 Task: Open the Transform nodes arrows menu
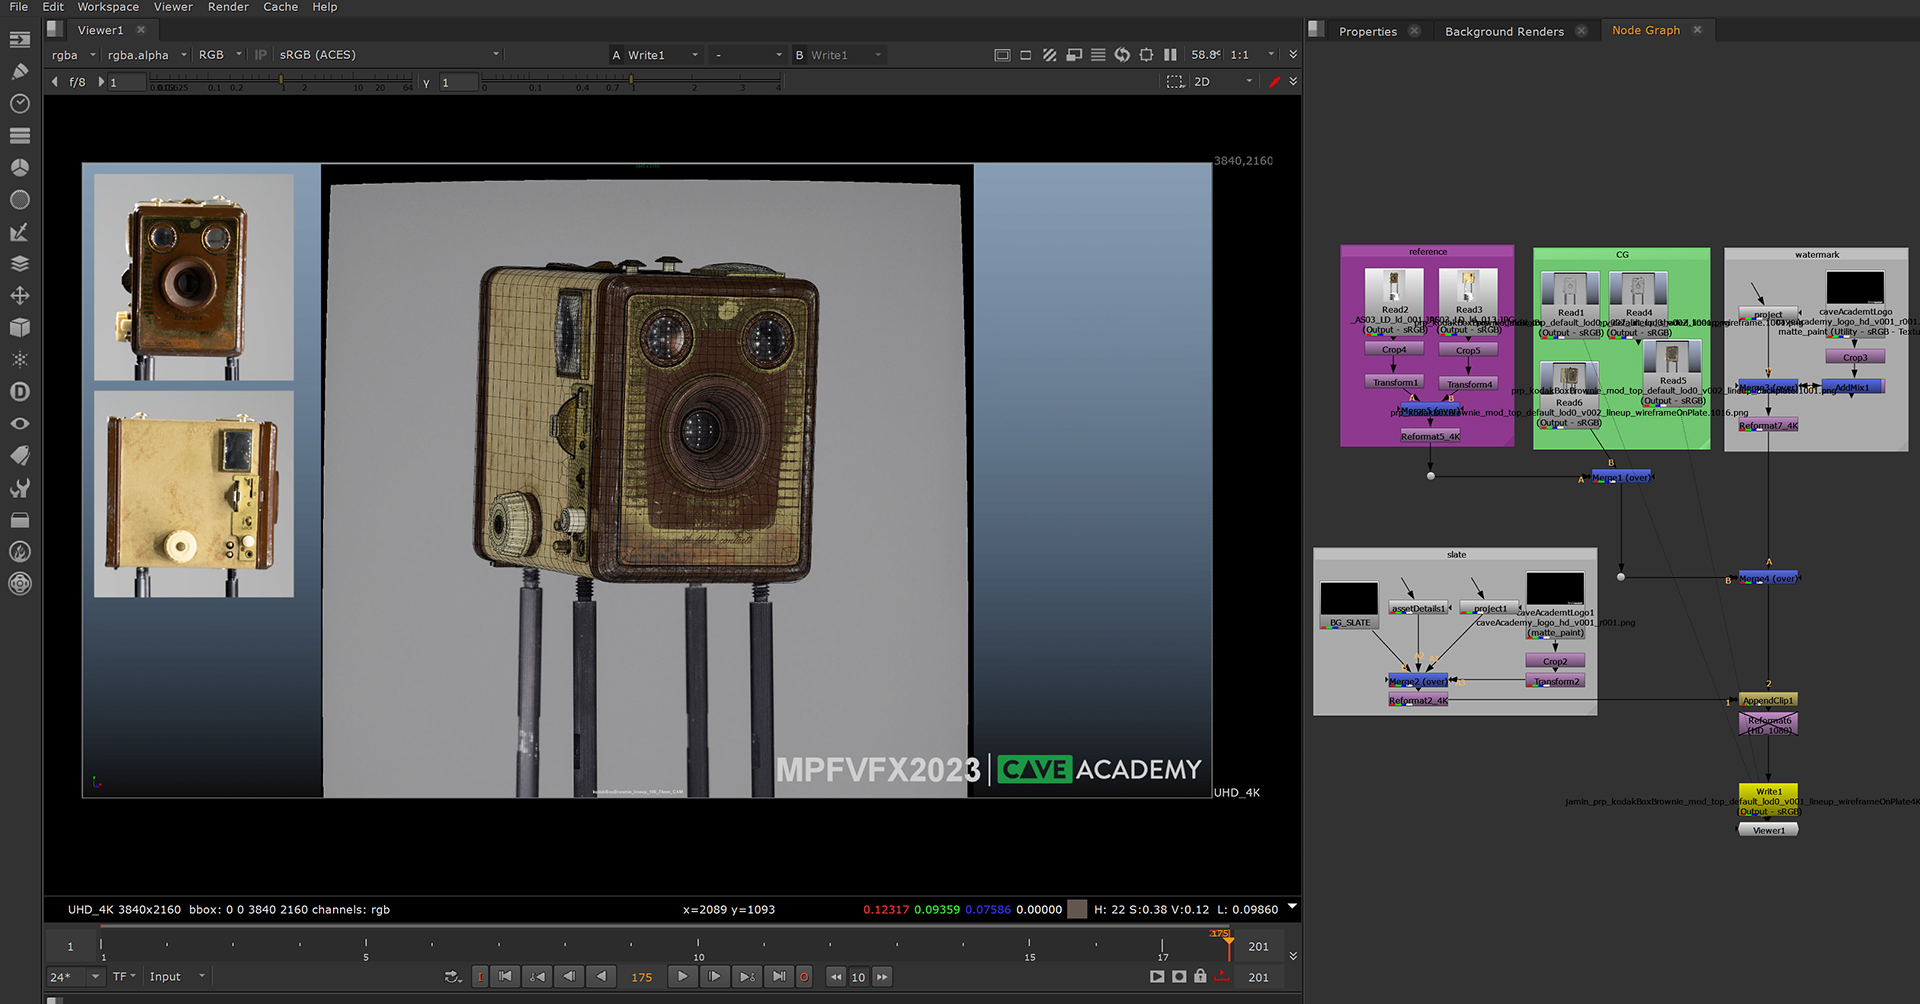20,296
